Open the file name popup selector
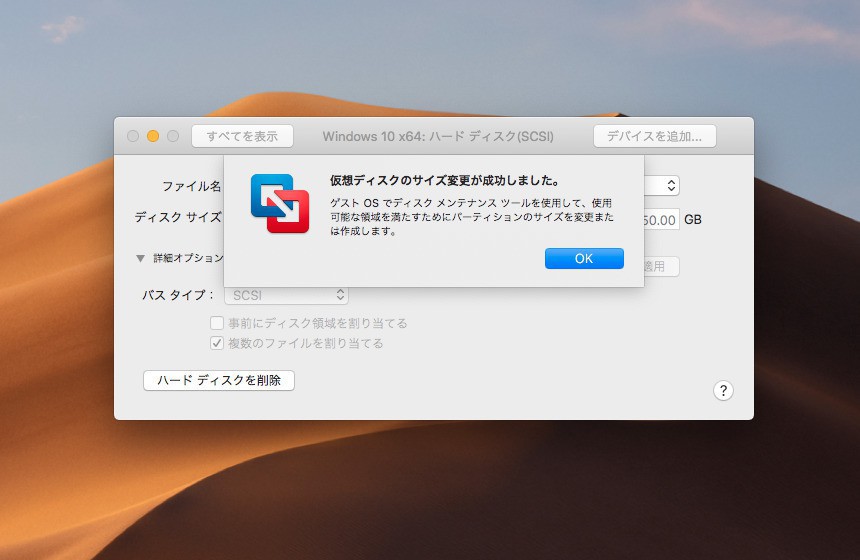860x560 pixels. click(x=662, y=185)
